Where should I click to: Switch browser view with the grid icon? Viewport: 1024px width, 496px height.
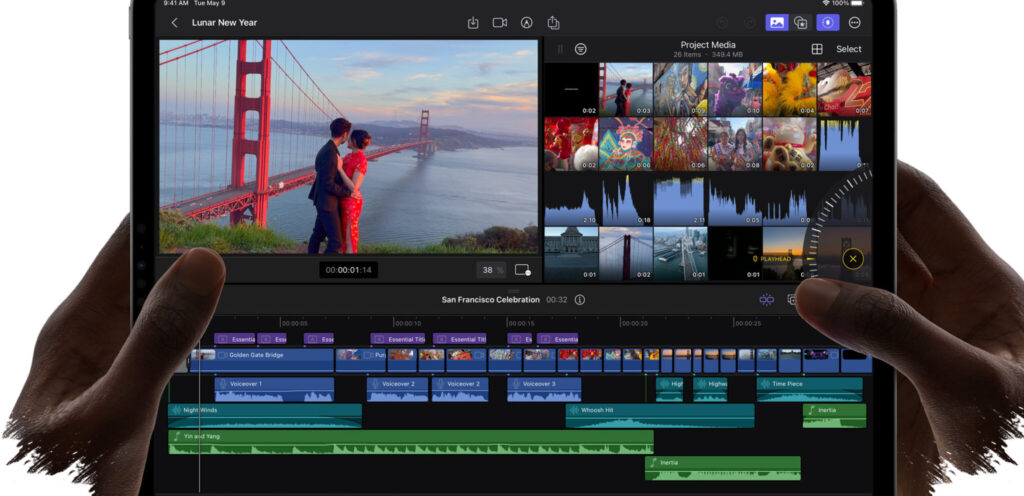(817, 49)
